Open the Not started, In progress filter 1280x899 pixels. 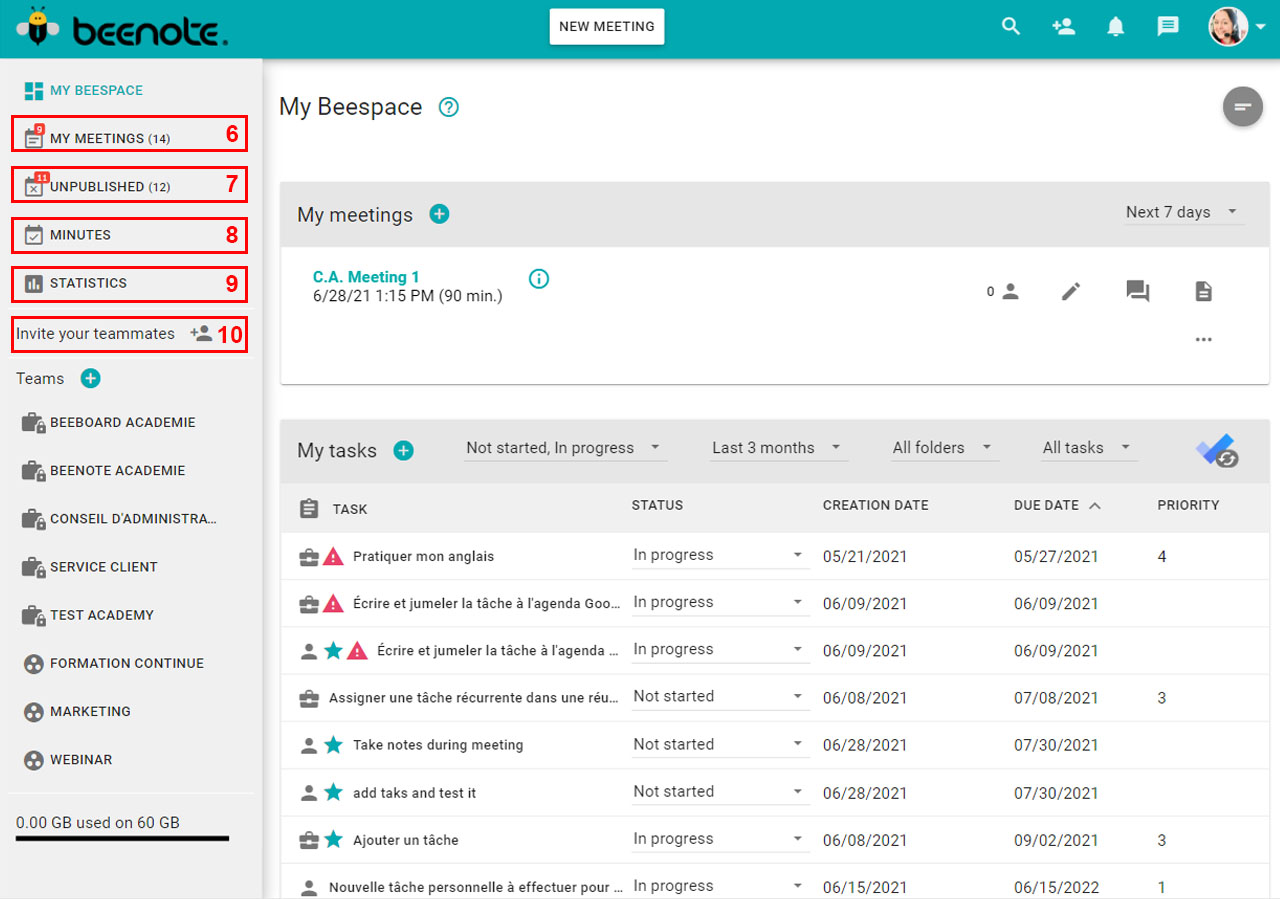click(565, 448)
